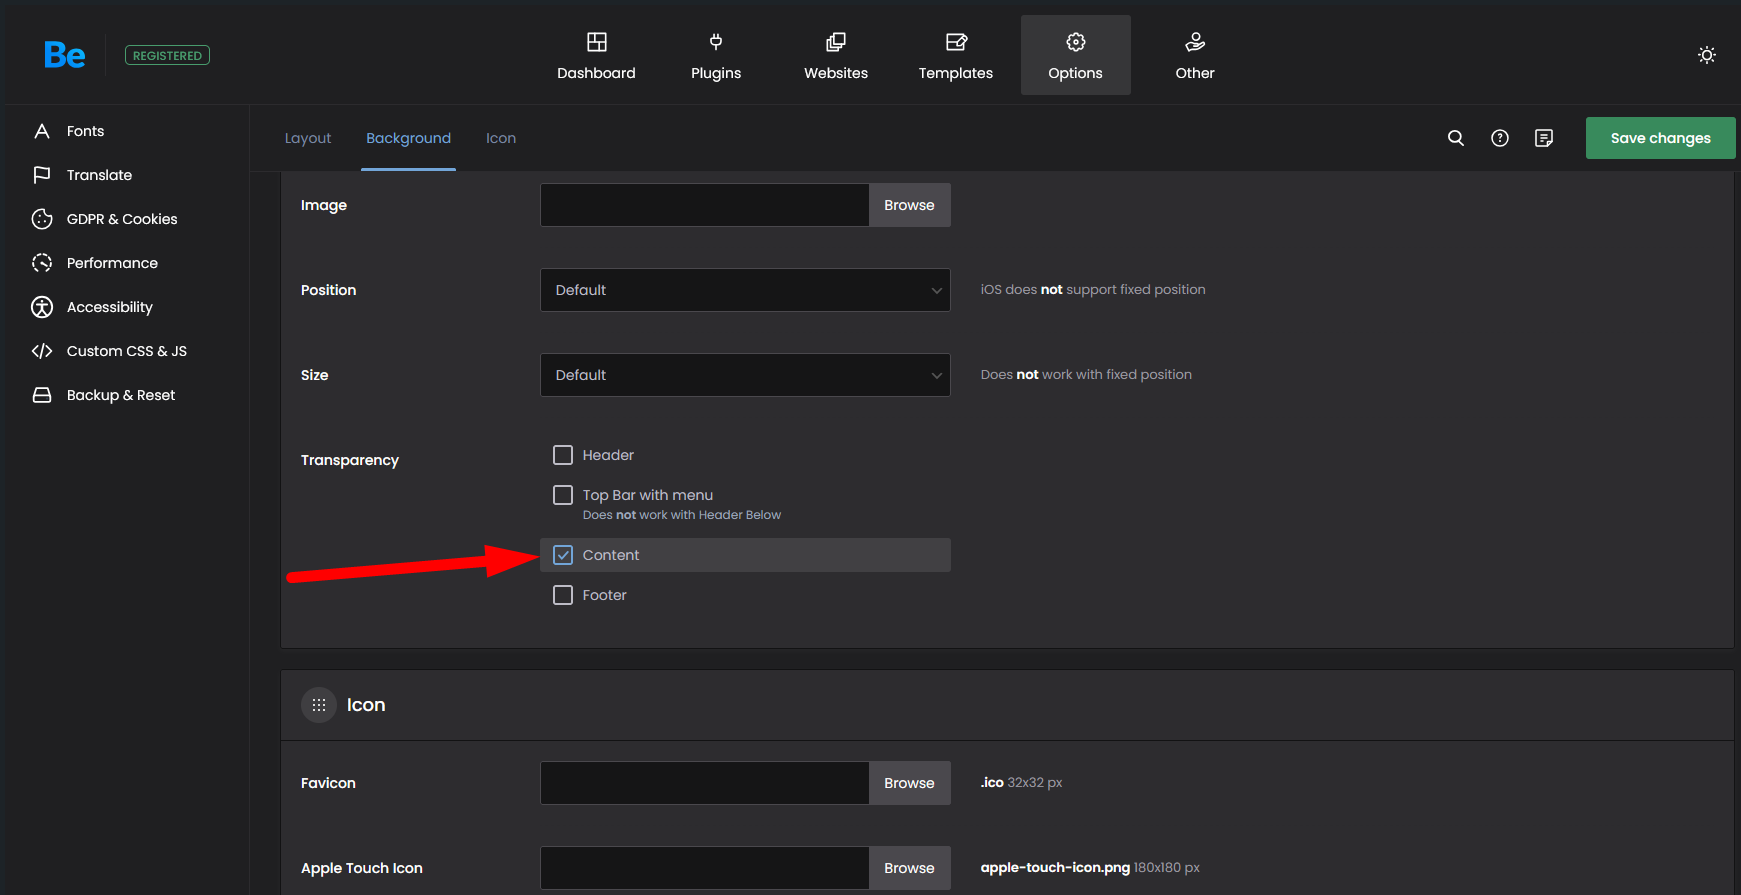This screenshot has height=895, width=1741.
Task: Focus the Apple Touch Icon input field
Action: [705, 868]
